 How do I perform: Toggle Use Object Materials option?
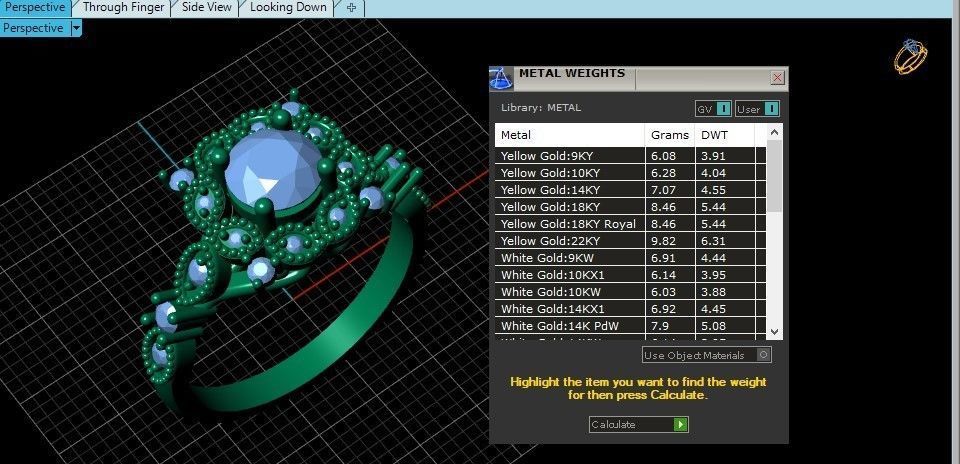coord(707,355)
